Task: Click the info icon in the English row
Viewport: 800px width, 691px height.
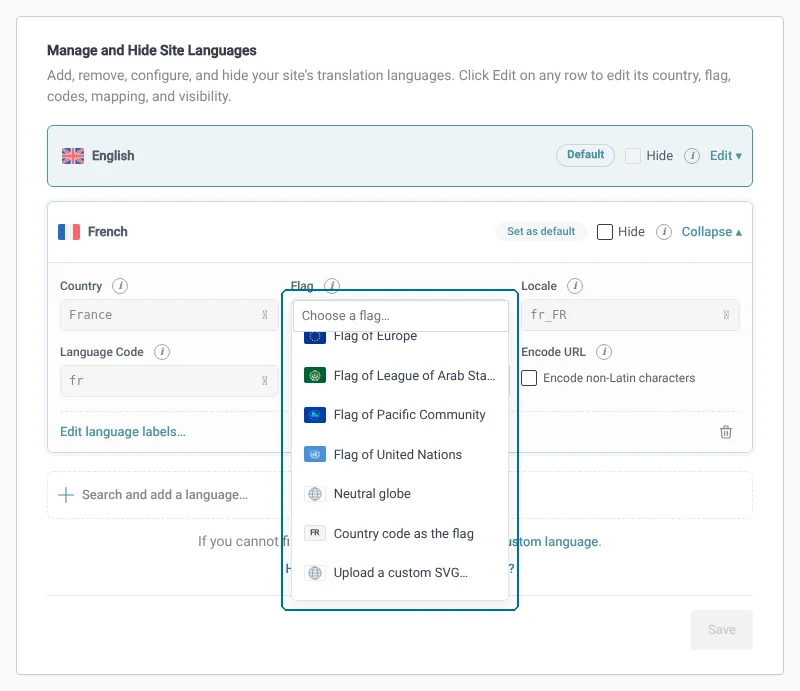Action: point(692,156)
